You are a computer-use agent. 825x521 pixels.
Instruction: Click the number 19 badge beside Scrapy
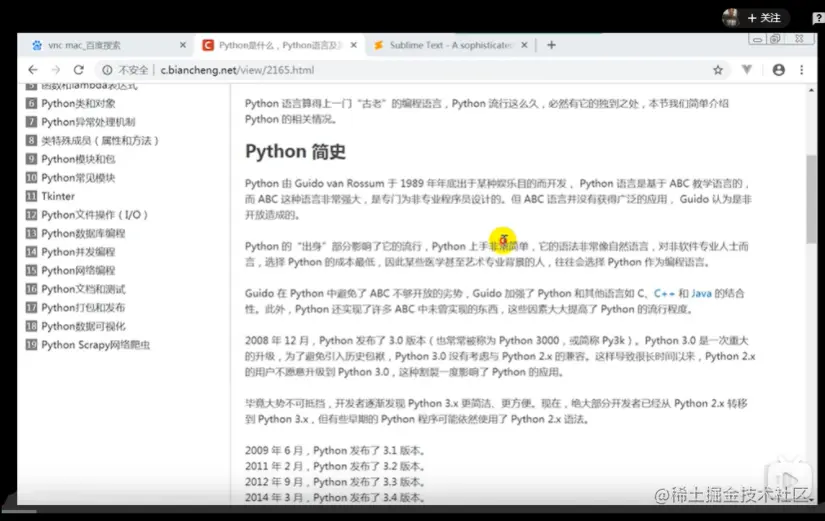[x=32, y=345]
